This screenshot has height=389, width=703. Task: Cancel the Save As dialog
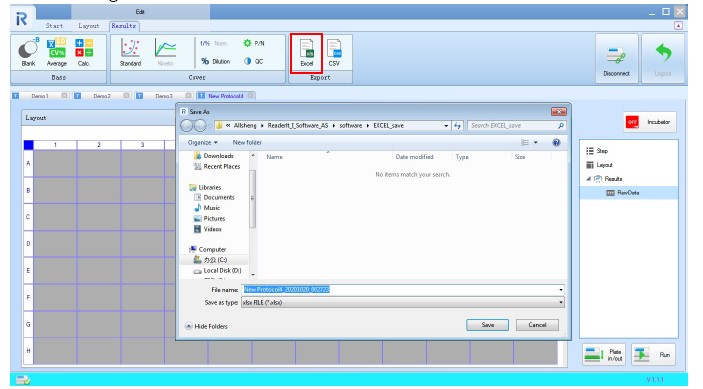pyautogui.click(x=537, y=325)
